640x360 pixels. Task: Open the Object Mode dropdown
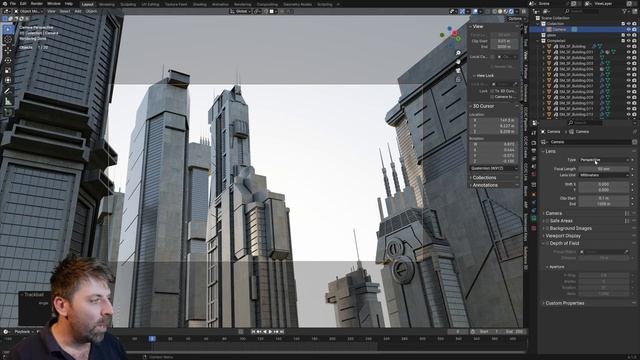point(28,11)
